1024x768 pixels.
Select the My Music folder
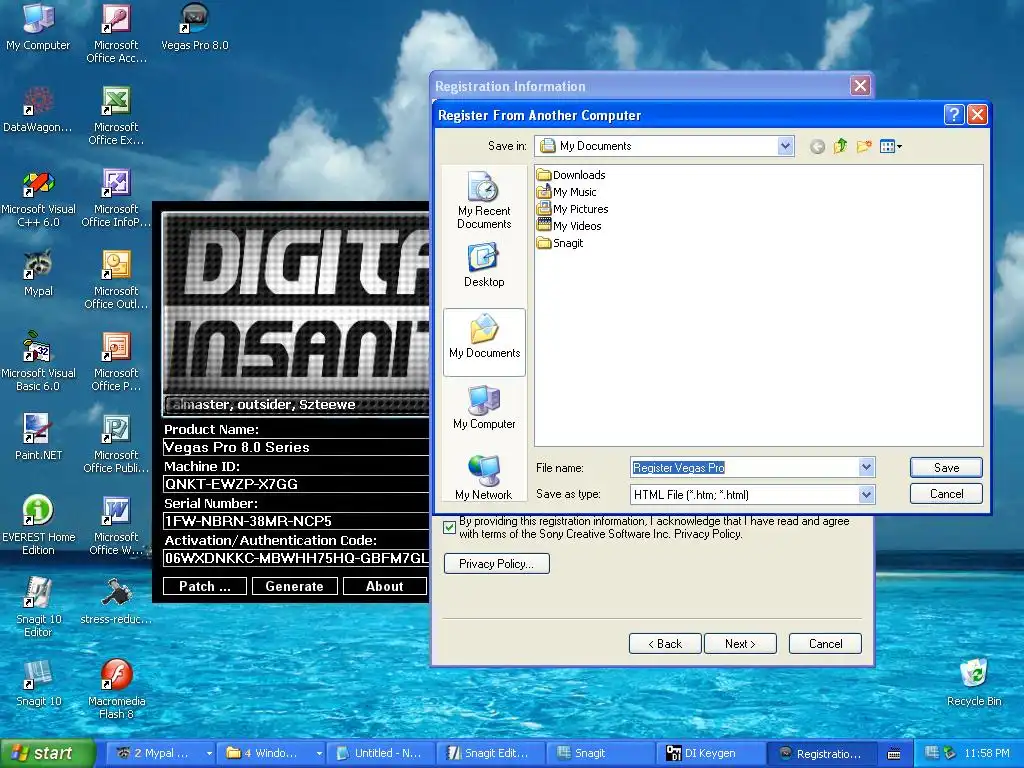click(566, 192)
